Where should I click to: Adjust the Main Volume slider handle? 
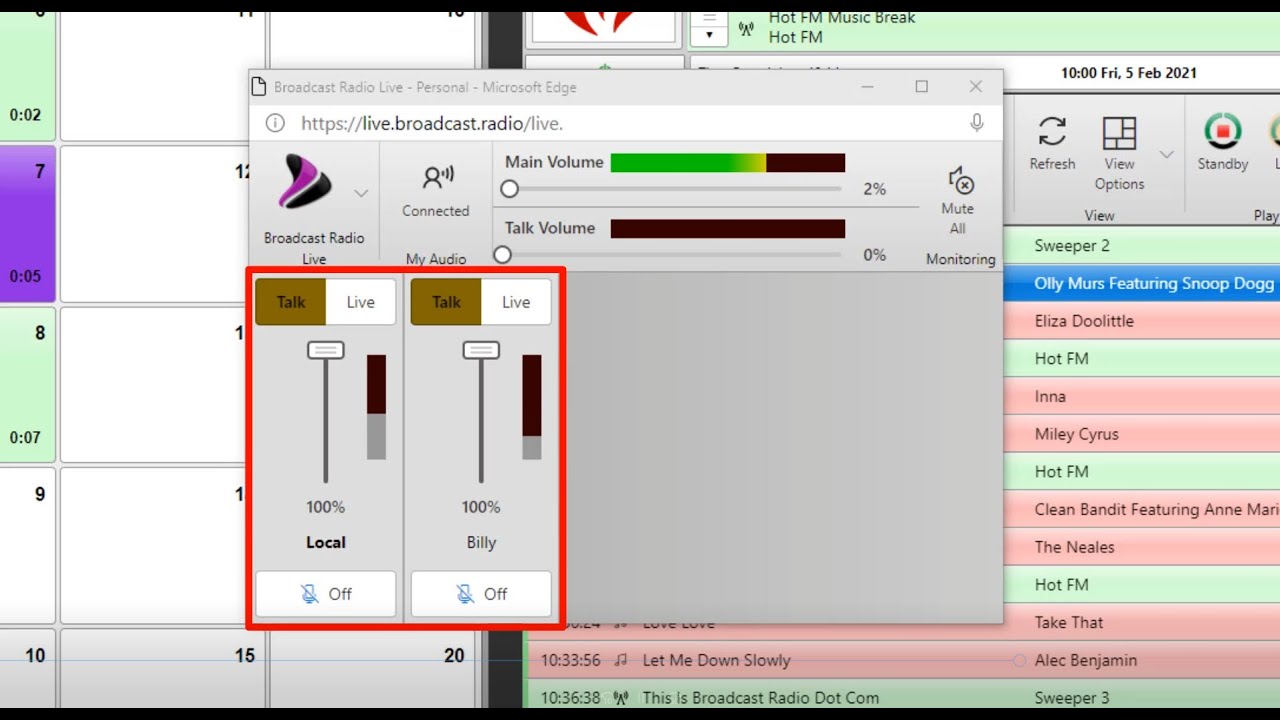[x=510, y=189]
